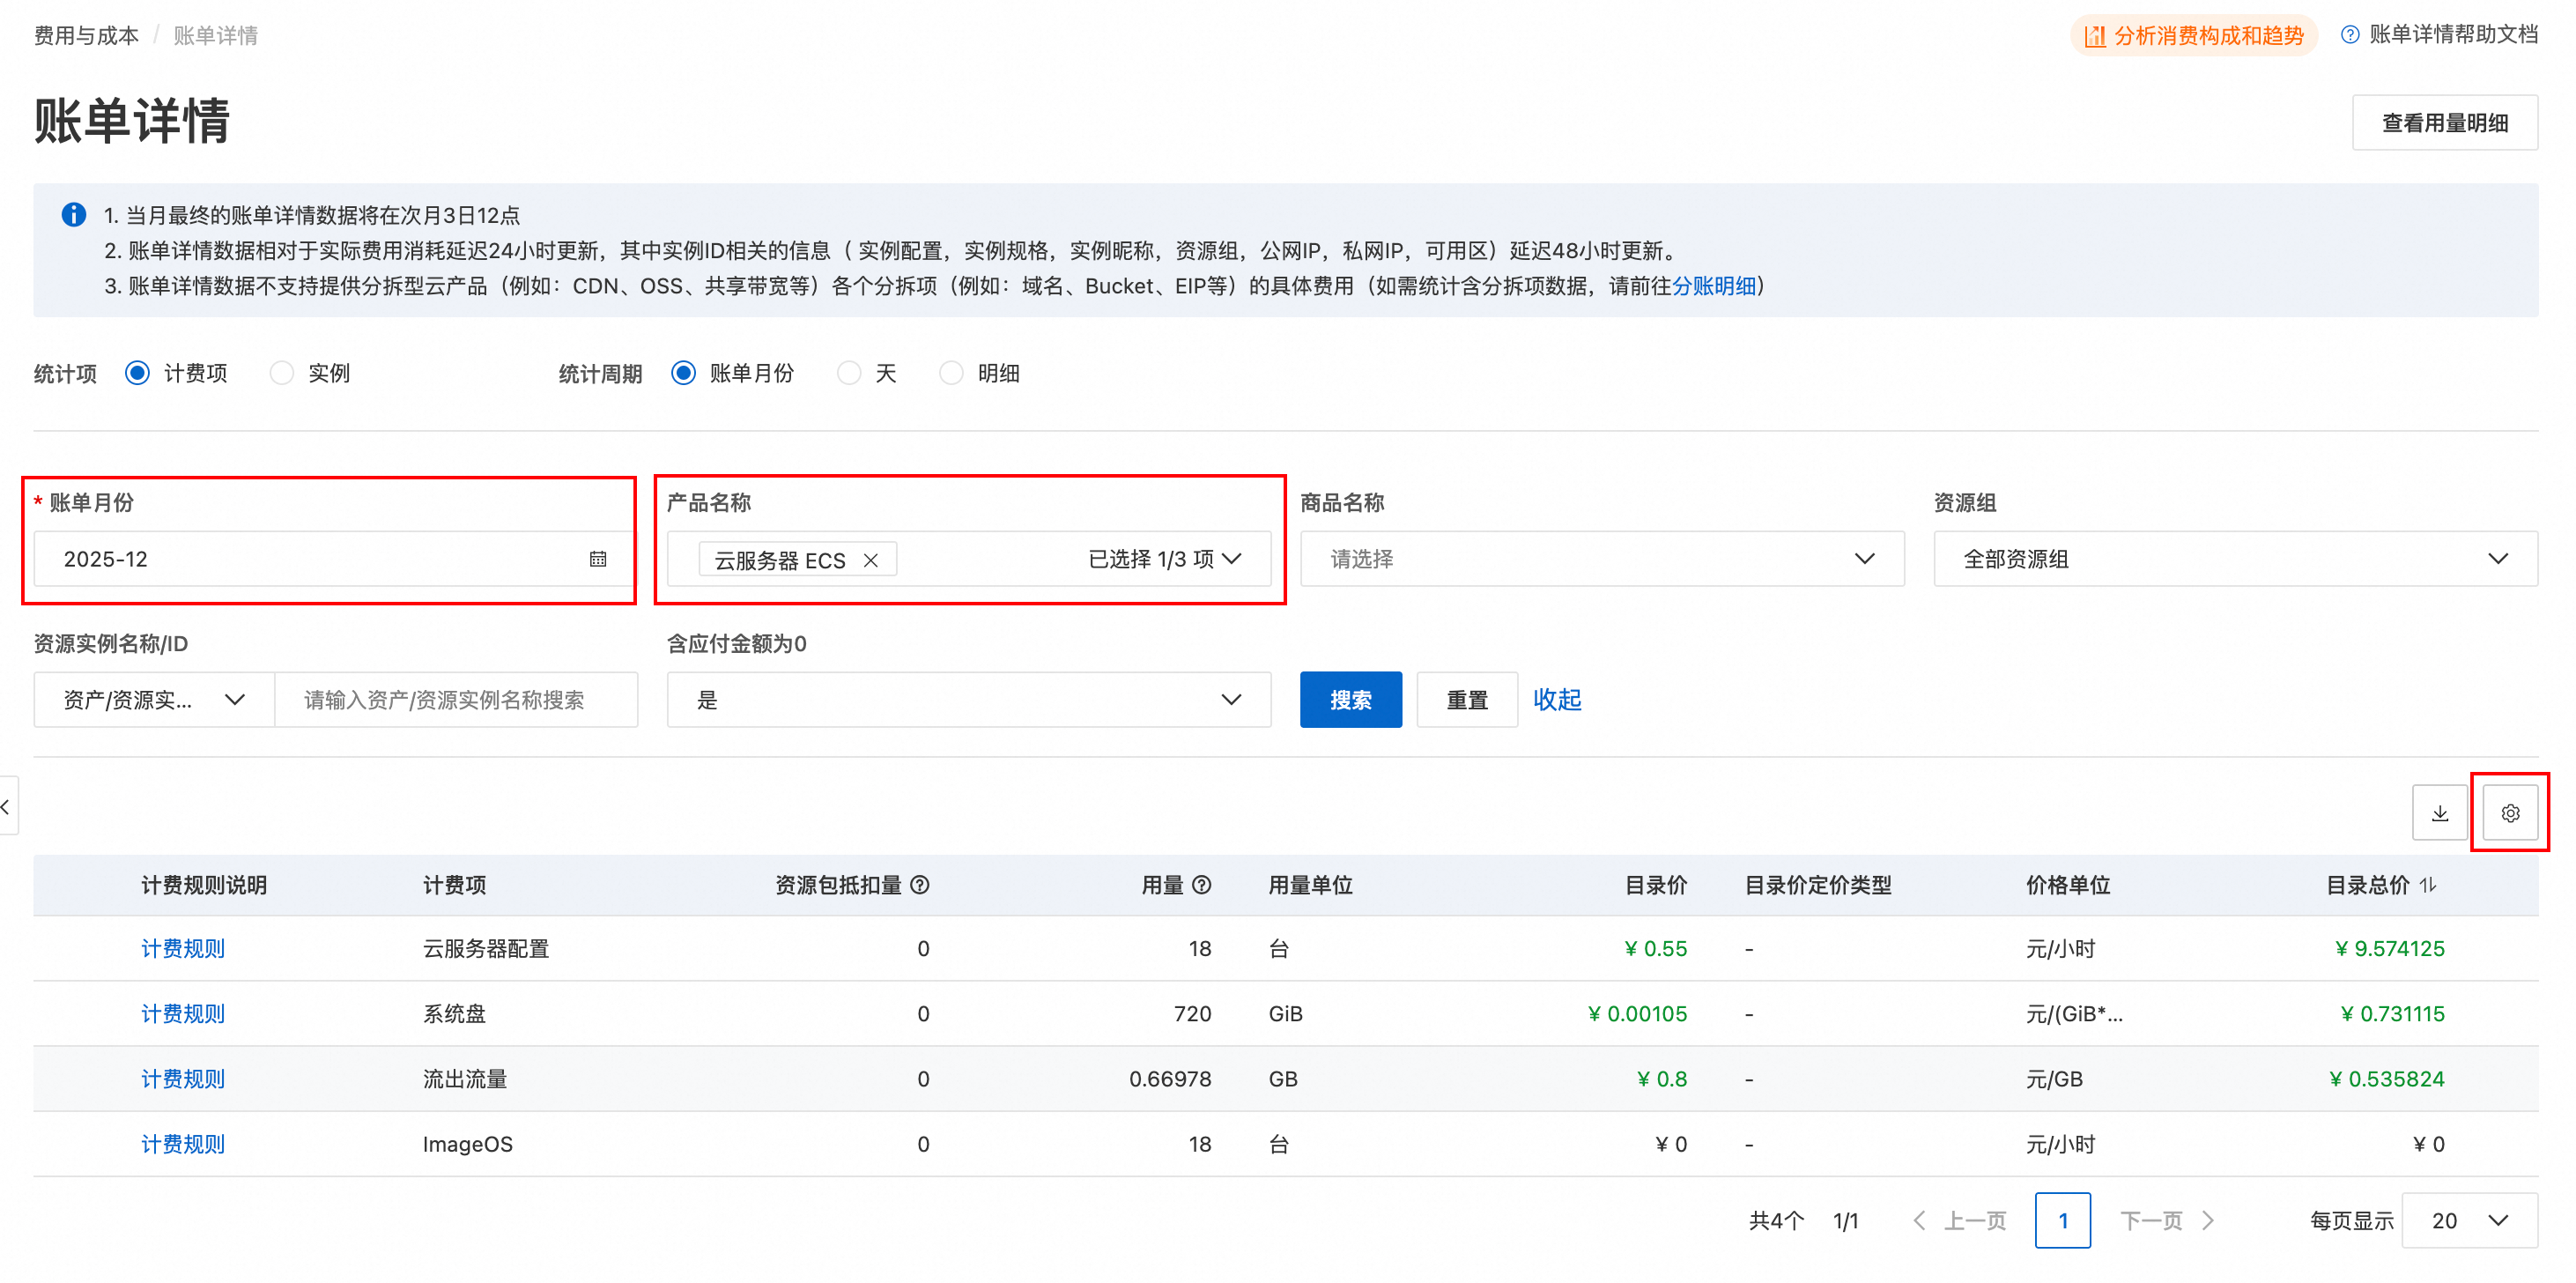Image resolution: width=2576 pixels, height=1283 pixels.
Task: Select the 天 statistics period radio
Action: pyautogui.click(x=849, y=373)
